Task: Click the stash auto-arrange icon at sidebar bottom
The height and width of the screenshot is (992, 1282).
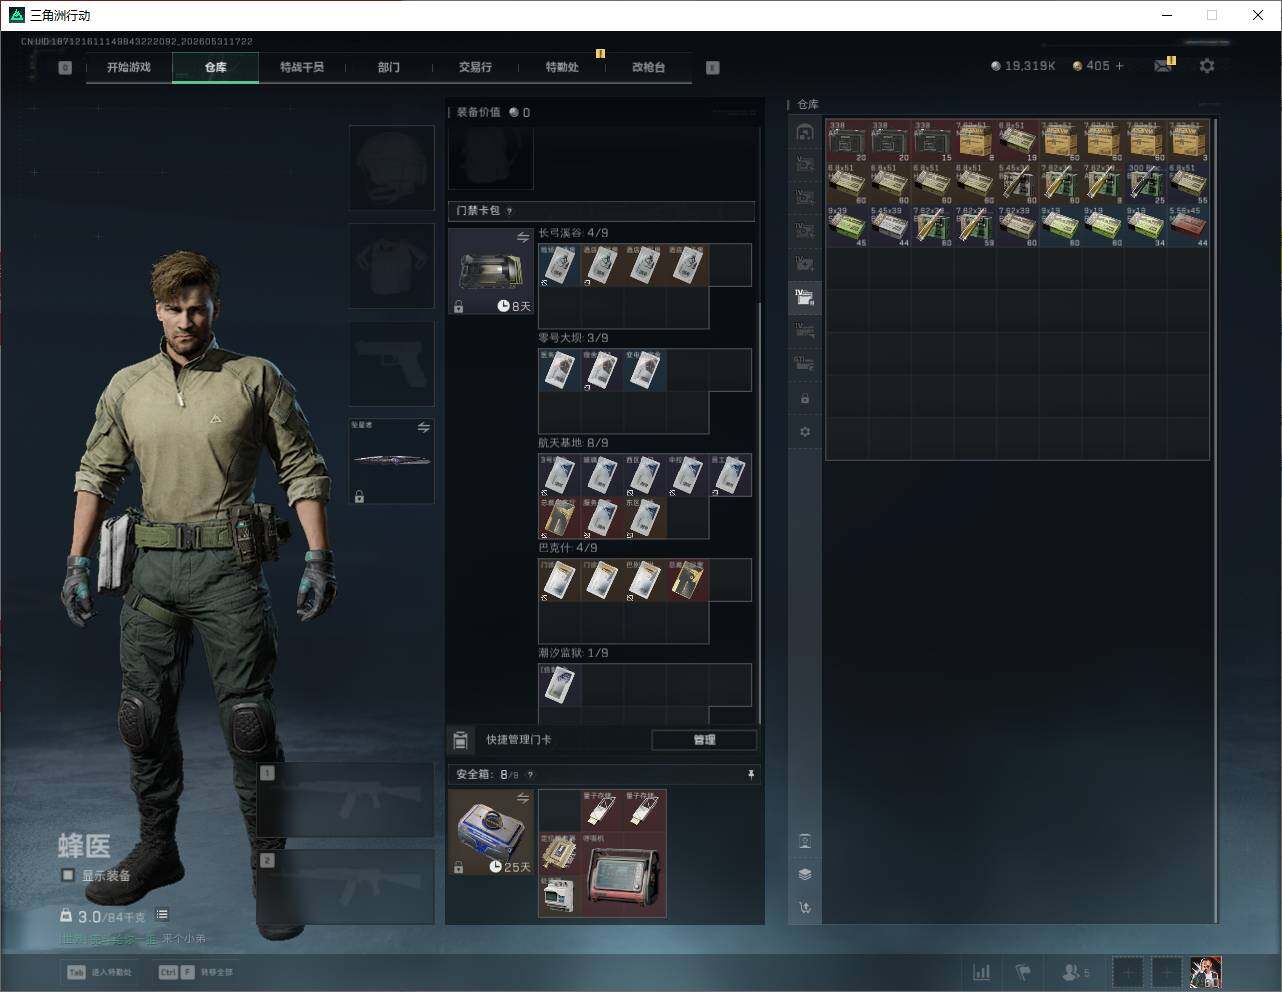Action: point(805,908)
